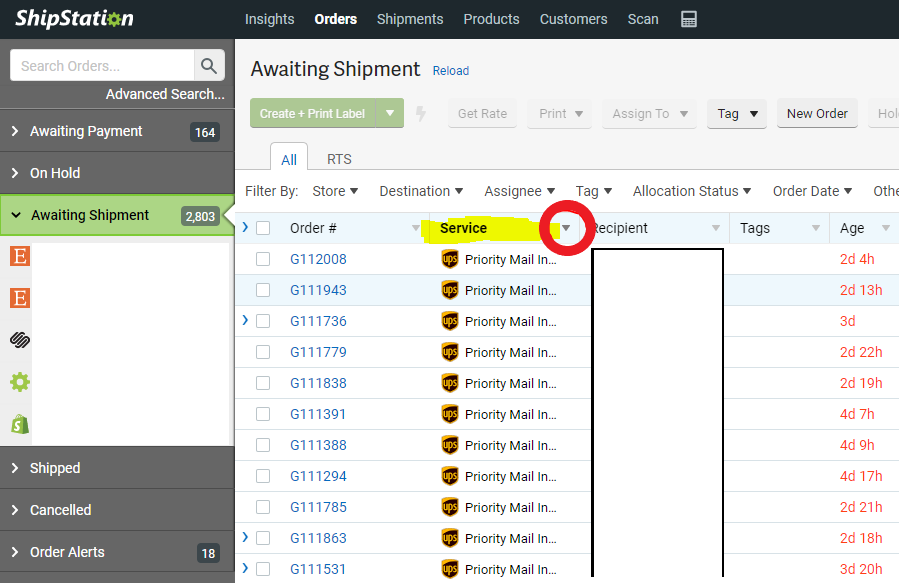
Task: Click the lightning bolt quick-ship icon
Action: click(421, 114)
